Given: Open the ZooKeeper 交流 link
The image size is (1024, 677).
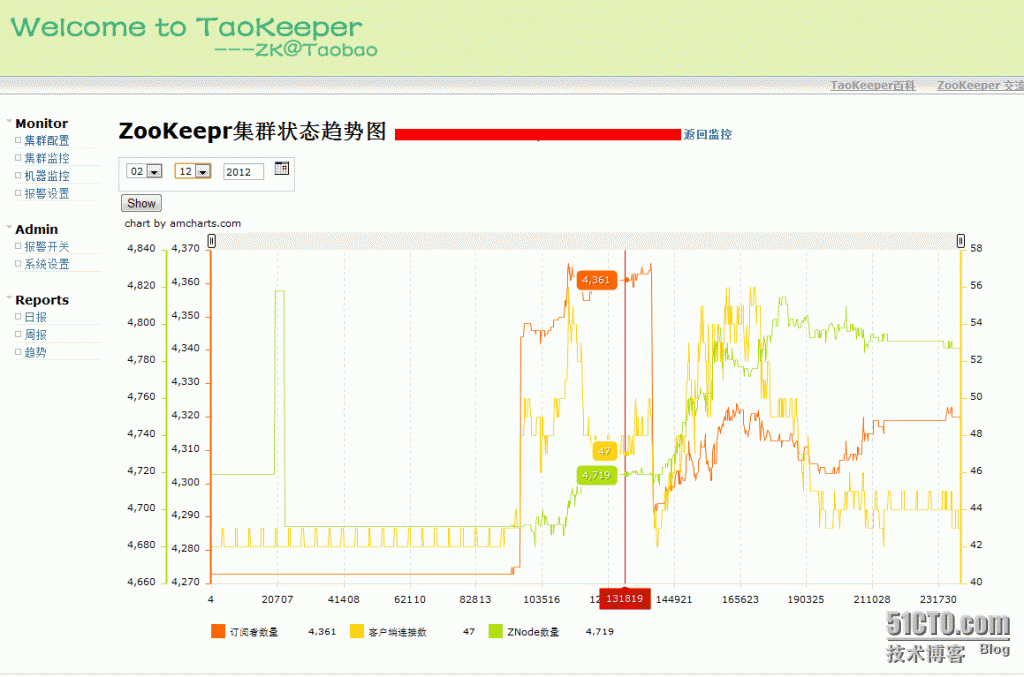Looking at the screenshot, I should [980, 86].
